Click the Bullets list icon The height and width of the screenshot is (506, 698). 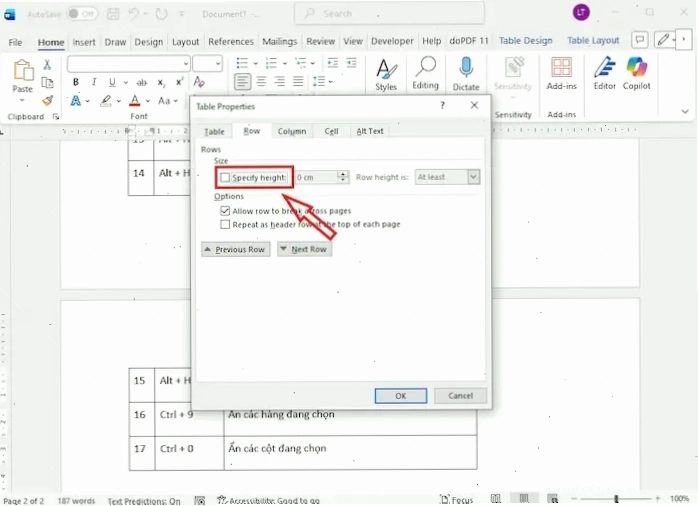[242, 63]
